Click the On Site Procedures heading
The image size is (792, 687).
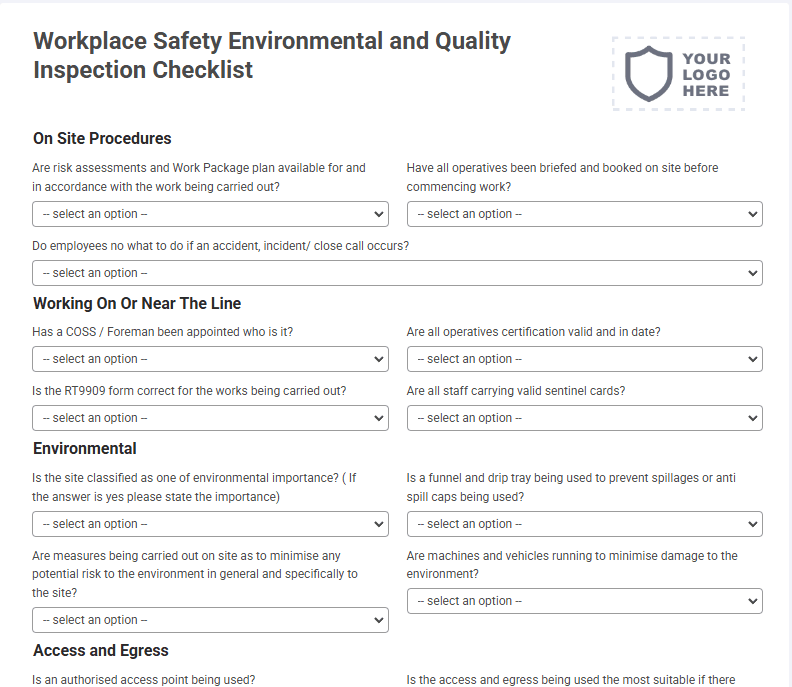coord(102,138)
